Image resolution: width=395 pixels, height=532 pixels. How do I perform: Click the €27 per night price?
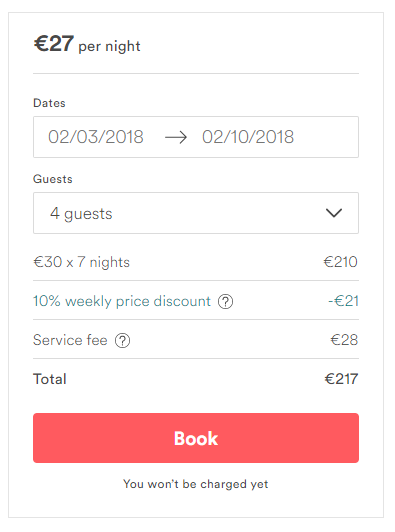87,44
